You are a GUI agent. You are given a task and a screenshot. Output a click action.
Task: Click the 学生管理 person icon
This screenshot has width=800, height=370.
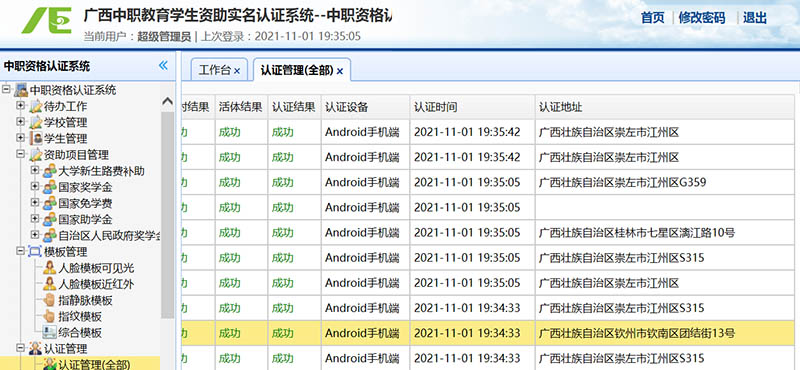click(x=36, y=139)
